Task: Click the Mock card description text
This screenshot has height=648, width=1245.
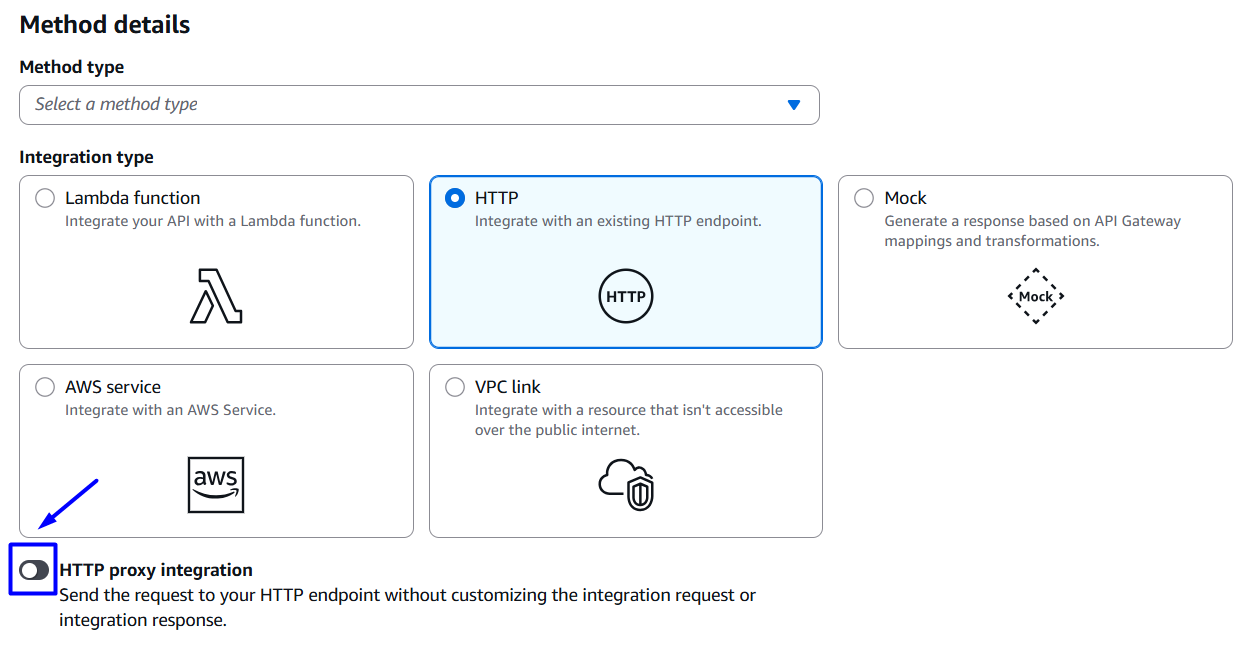Action: (x=1032, y=231)
